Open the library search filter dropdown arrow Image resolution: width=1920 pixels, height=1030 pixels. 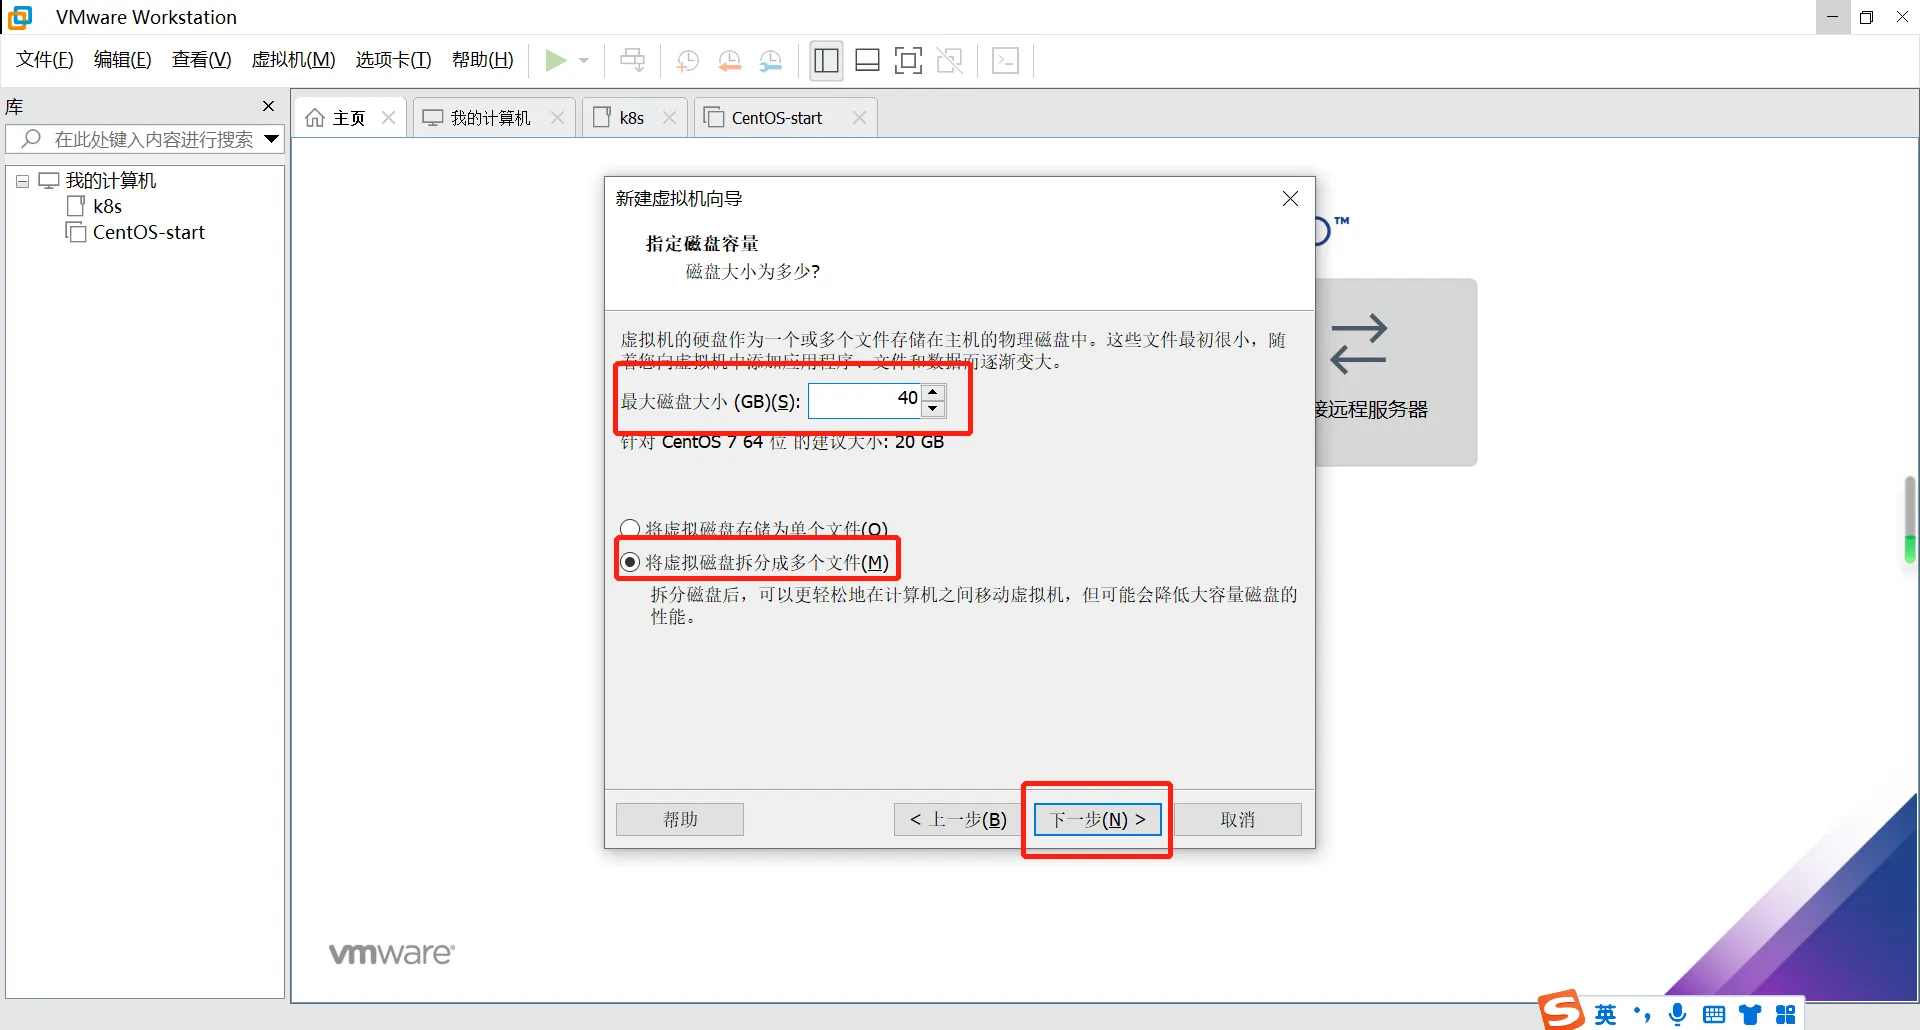271,139
